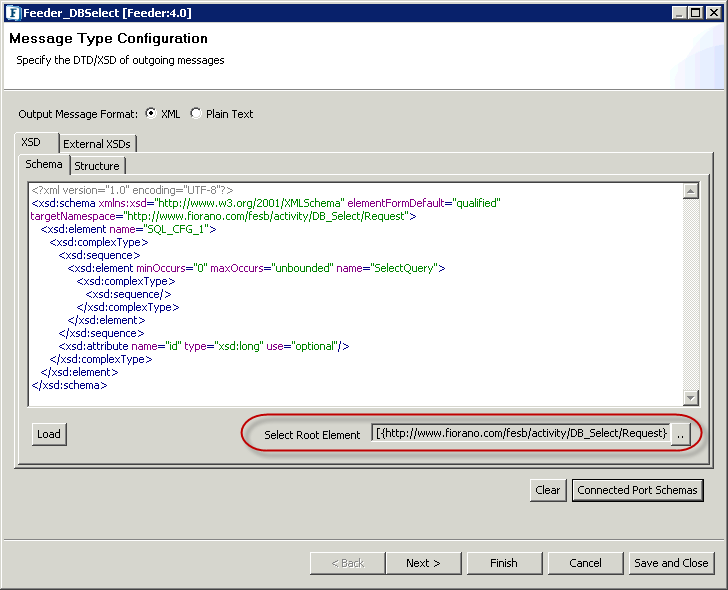Open root element browse button (..)
This screenshot has width=728, height=590.
(680, 434)
